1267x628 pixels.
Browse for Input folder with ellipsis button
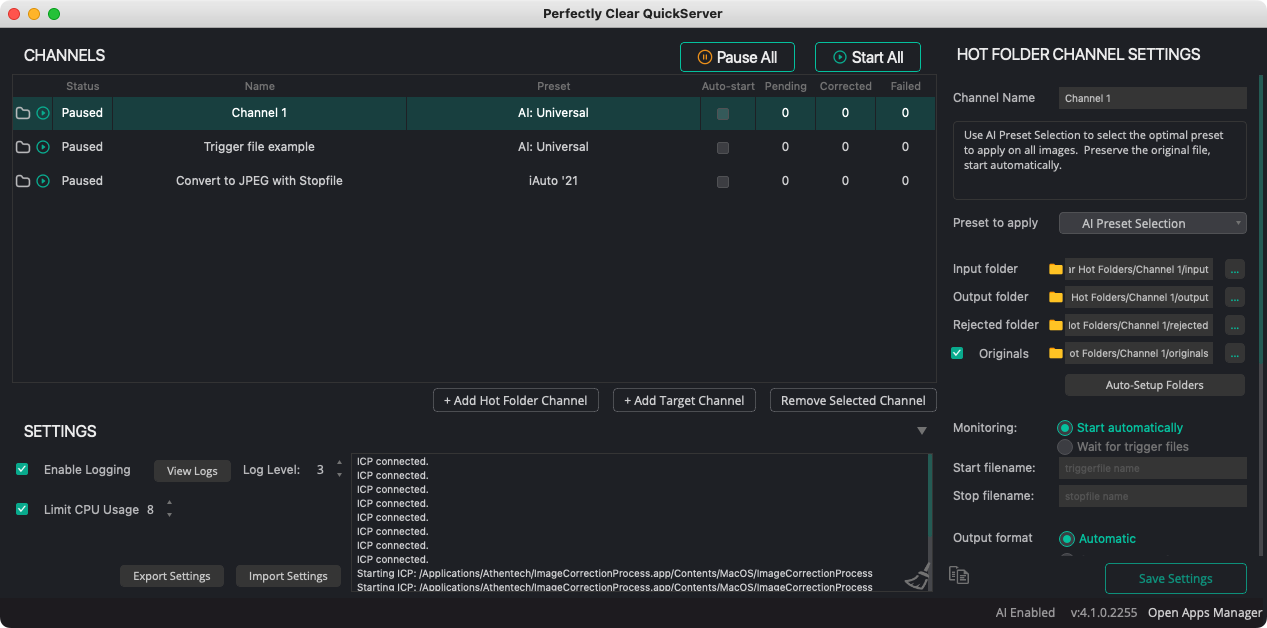(1235, 269)
